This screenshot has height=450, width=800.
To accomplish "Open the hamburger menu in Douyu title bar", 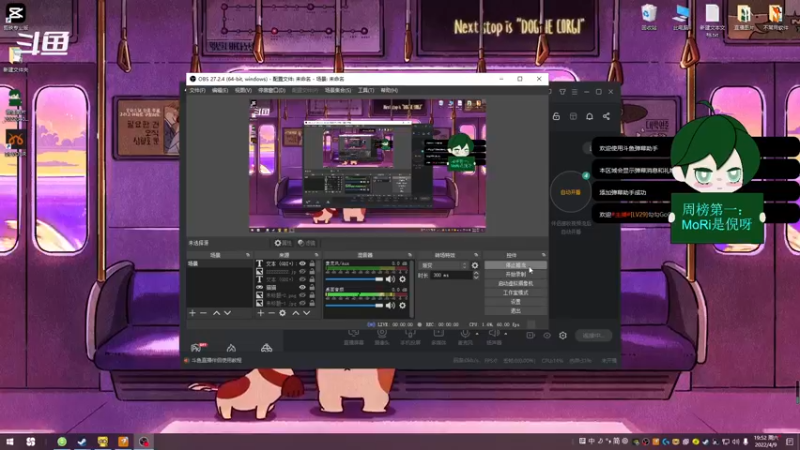I will click(574, 92).
